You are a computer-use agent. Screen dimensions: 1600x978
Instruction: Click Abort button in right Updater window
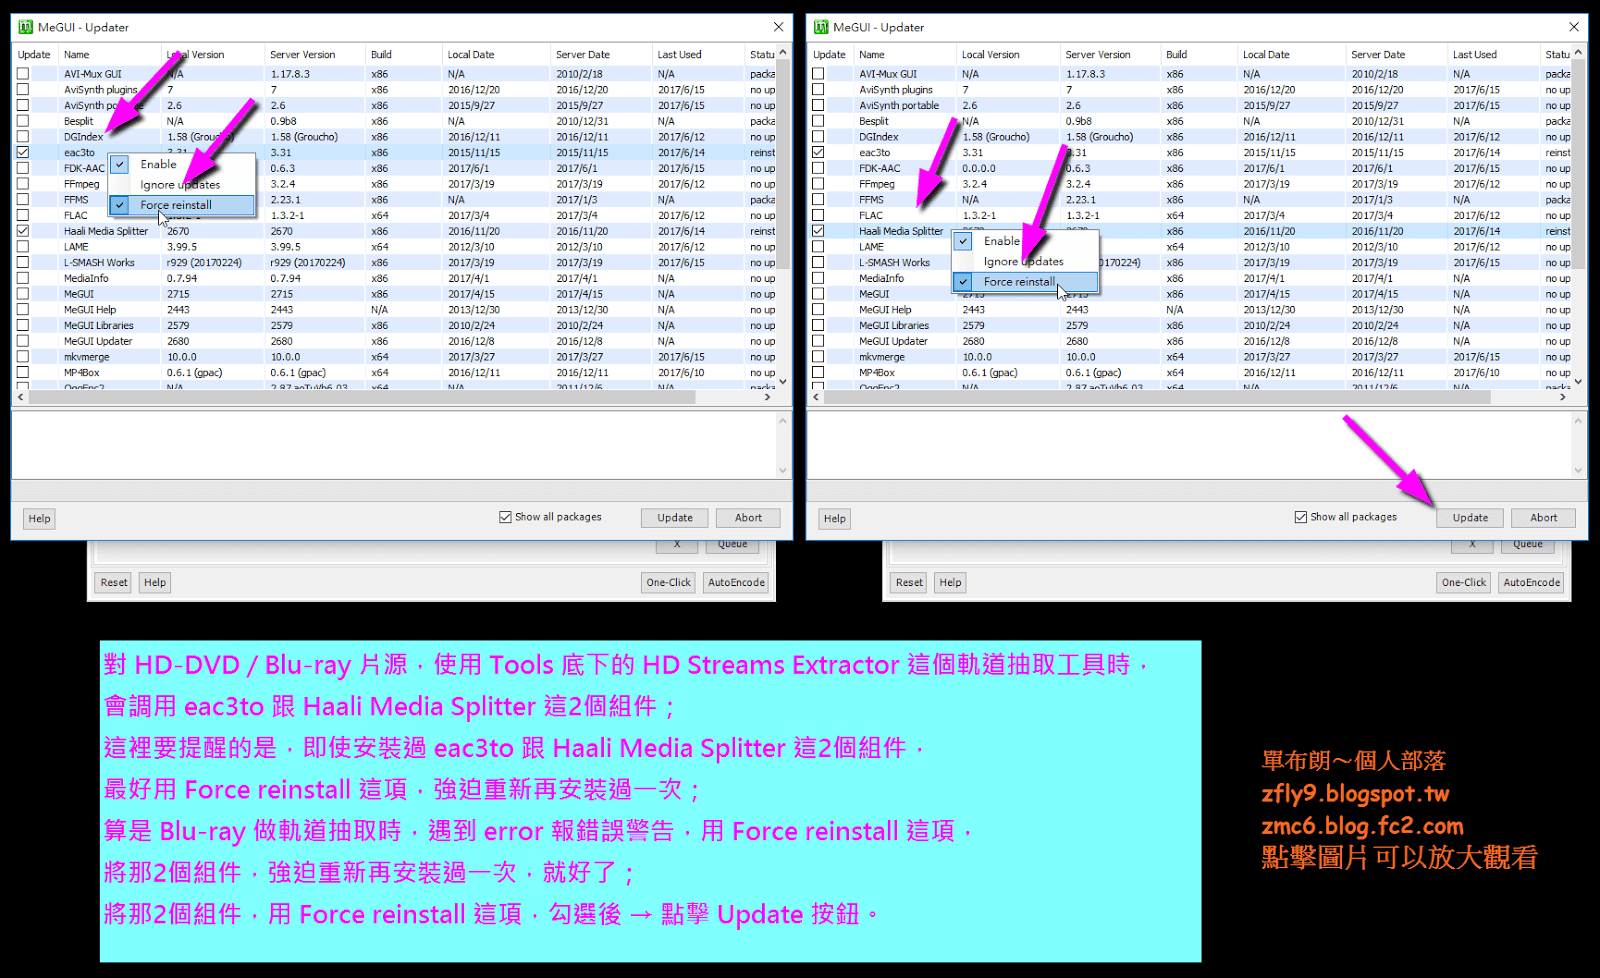[1543, 518]
